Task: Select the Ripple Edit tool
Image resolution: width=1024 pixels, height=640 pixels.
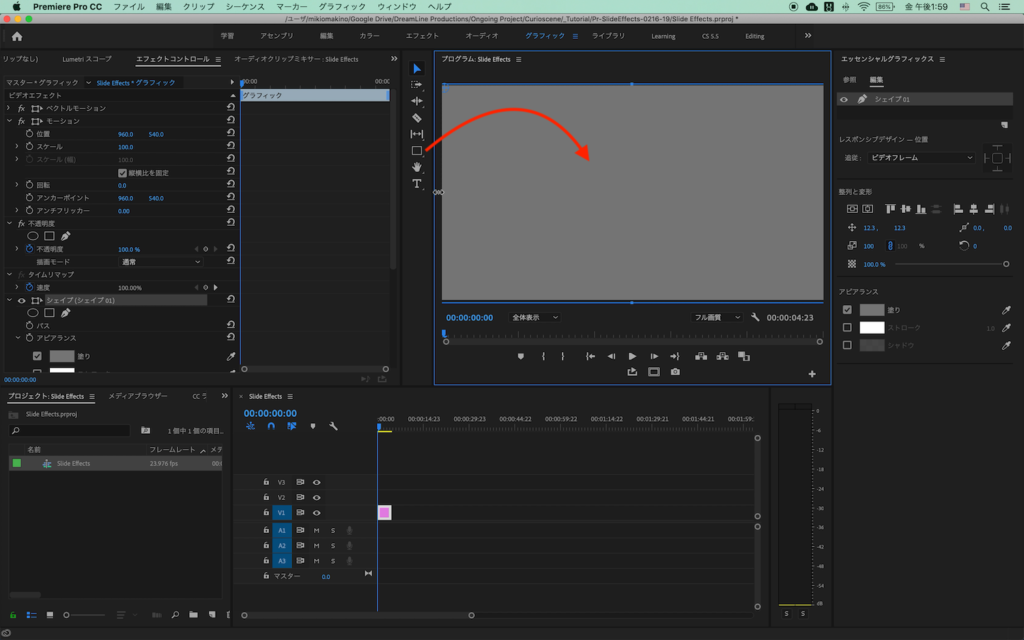Action: 417,101
